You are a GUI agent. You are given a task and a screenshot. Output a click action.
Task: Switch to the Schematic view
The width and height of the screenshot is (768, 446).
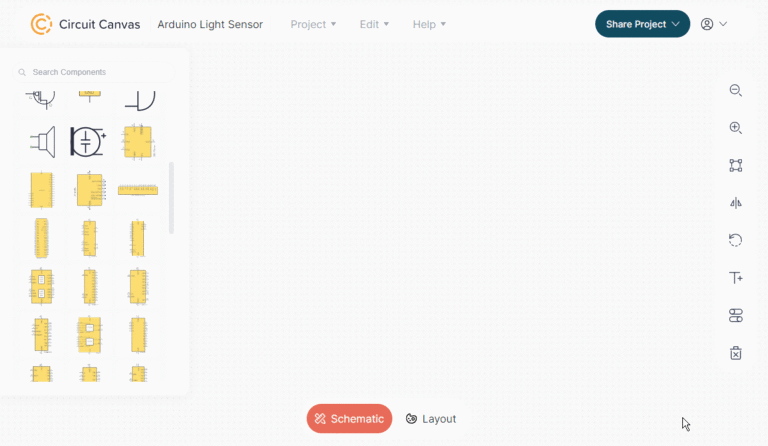[349, 419]
